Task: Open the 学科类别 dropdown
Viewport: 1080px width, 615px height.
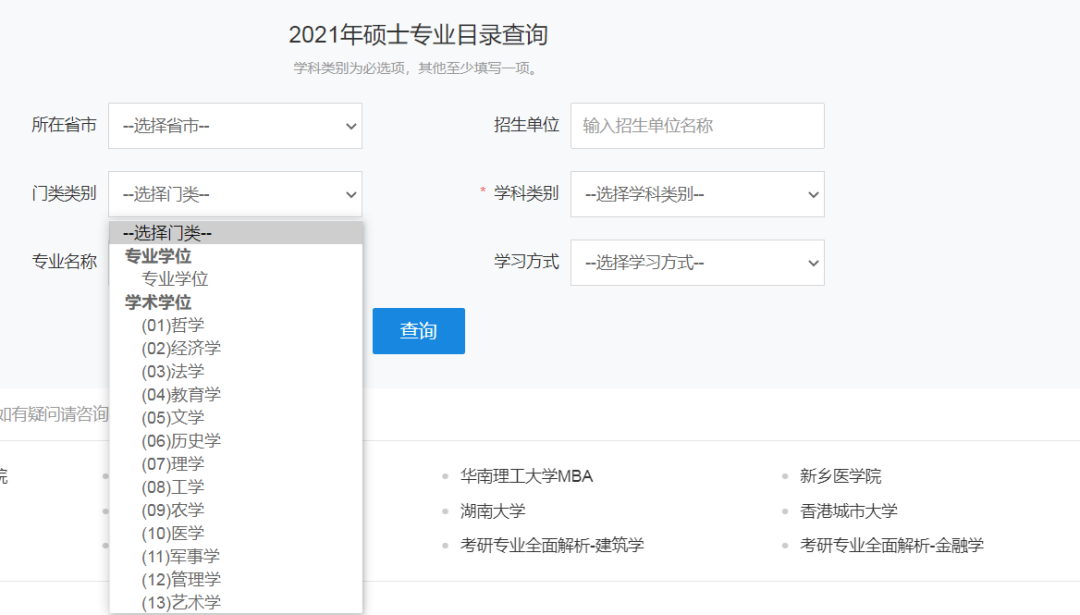Action: (697, 193)
